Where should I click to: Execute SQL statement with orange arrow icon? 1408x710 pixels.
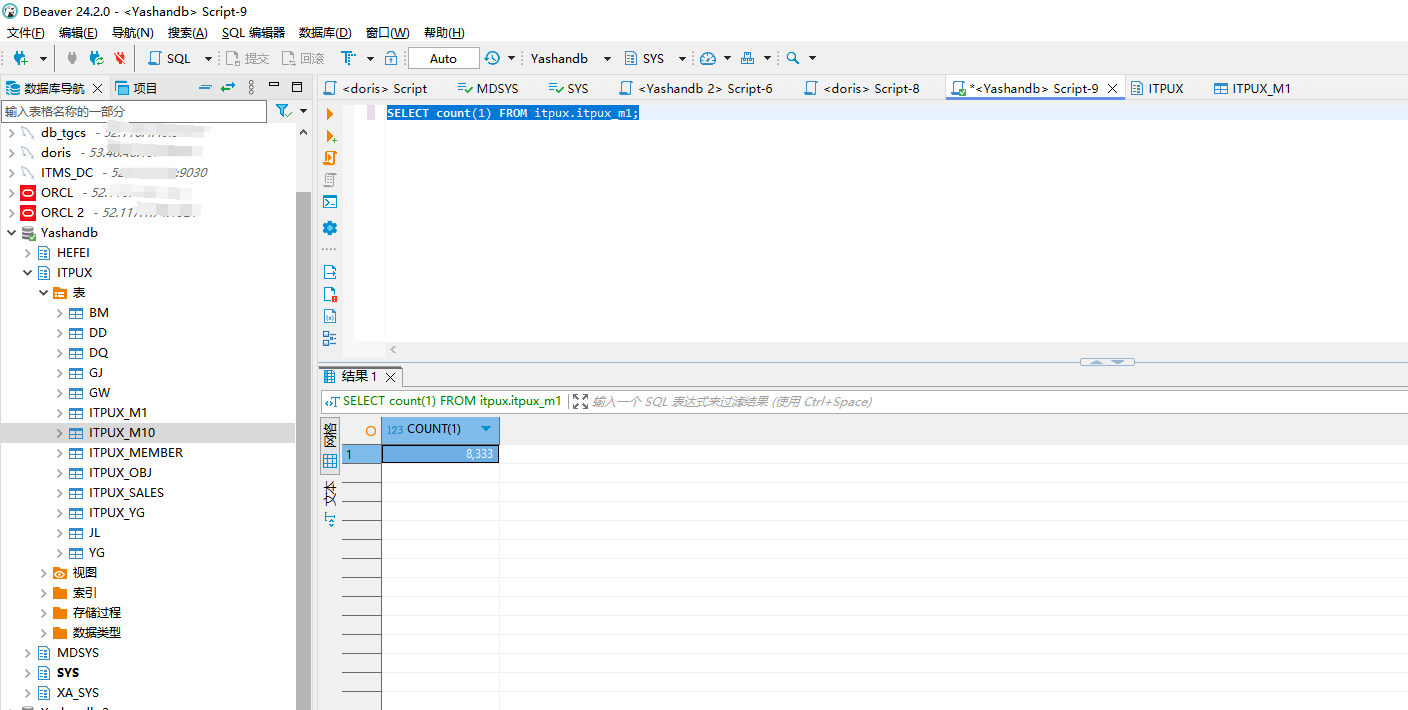[330, 114]
